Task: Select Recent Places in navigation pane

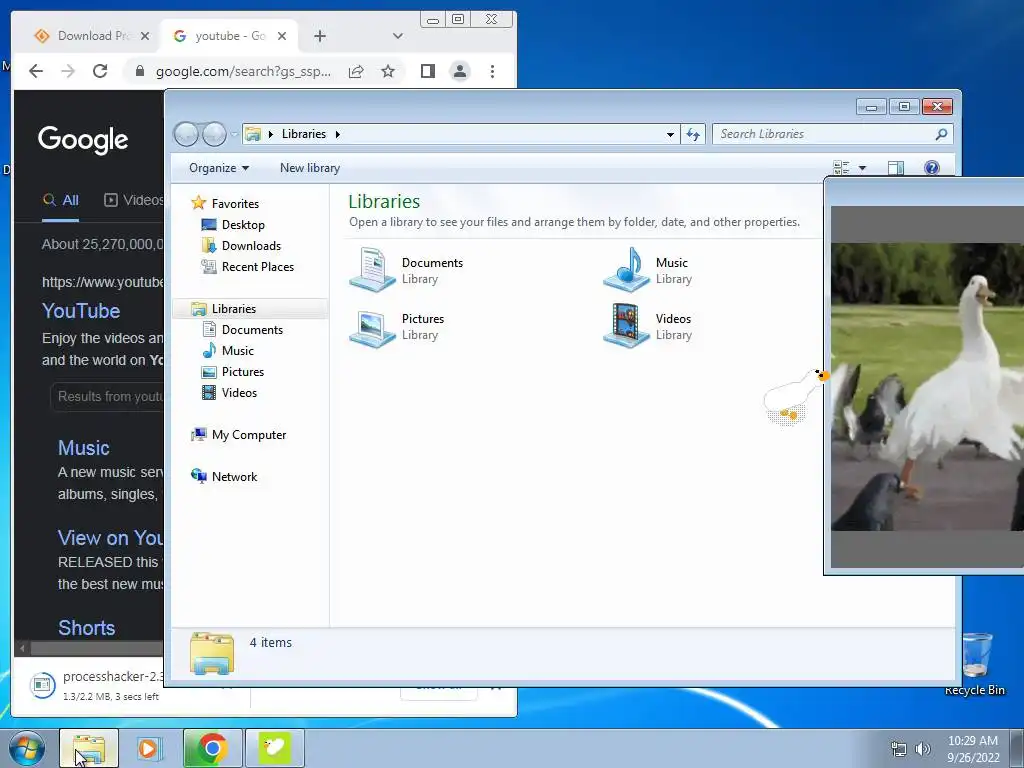Action: pyautogui.click(x=257, y=266)
